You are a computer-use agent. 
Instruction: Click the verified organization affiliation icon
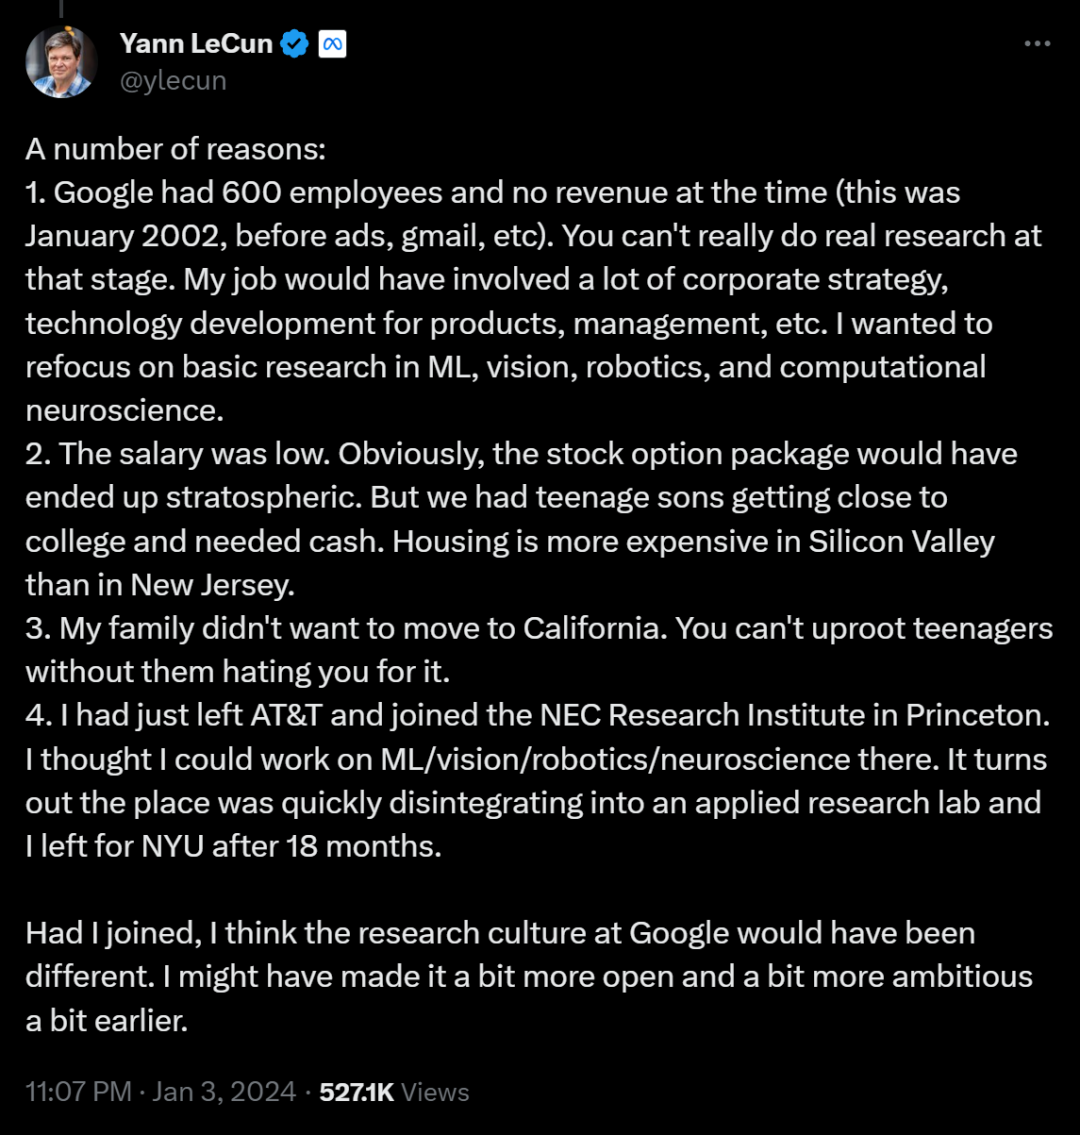pyautogui.click(x=330, y=43)
